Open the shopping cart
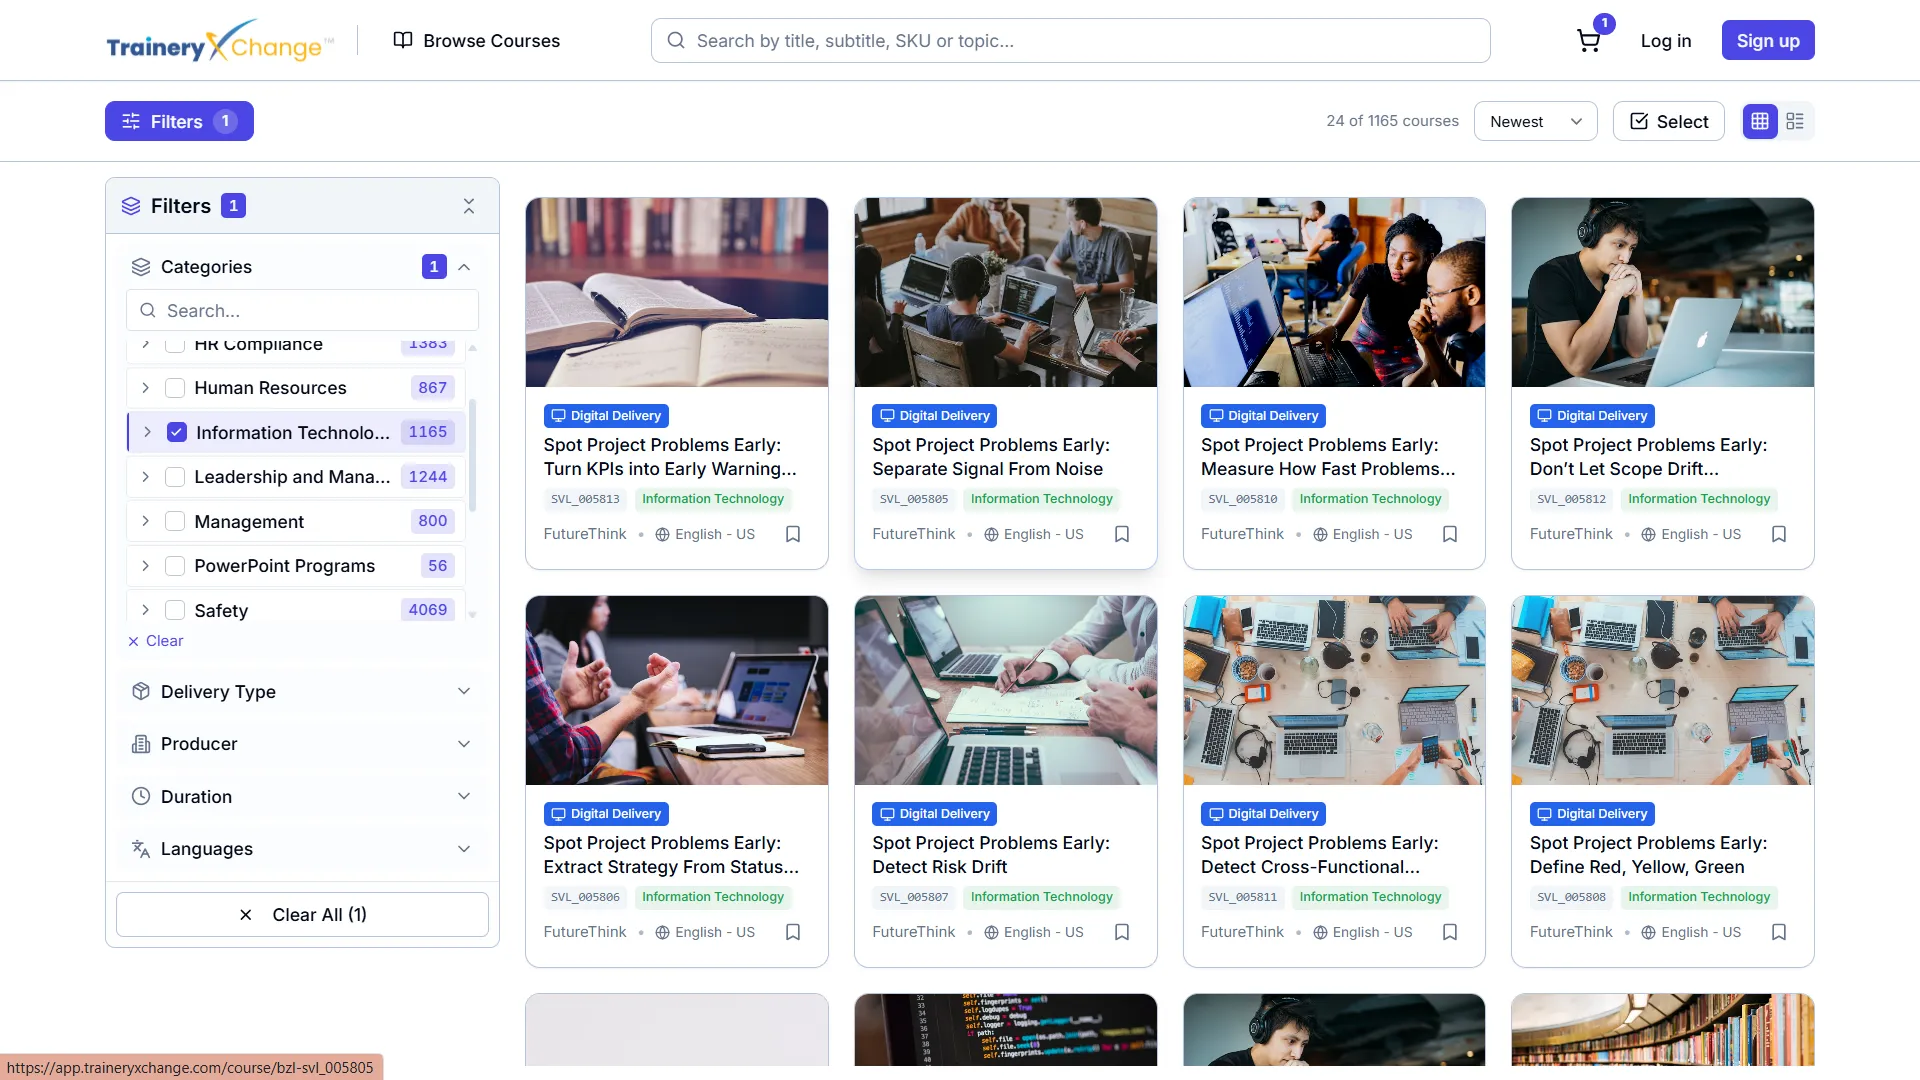The height and width of the screenshot is (1080, 1920). [x=1588, y=41]
